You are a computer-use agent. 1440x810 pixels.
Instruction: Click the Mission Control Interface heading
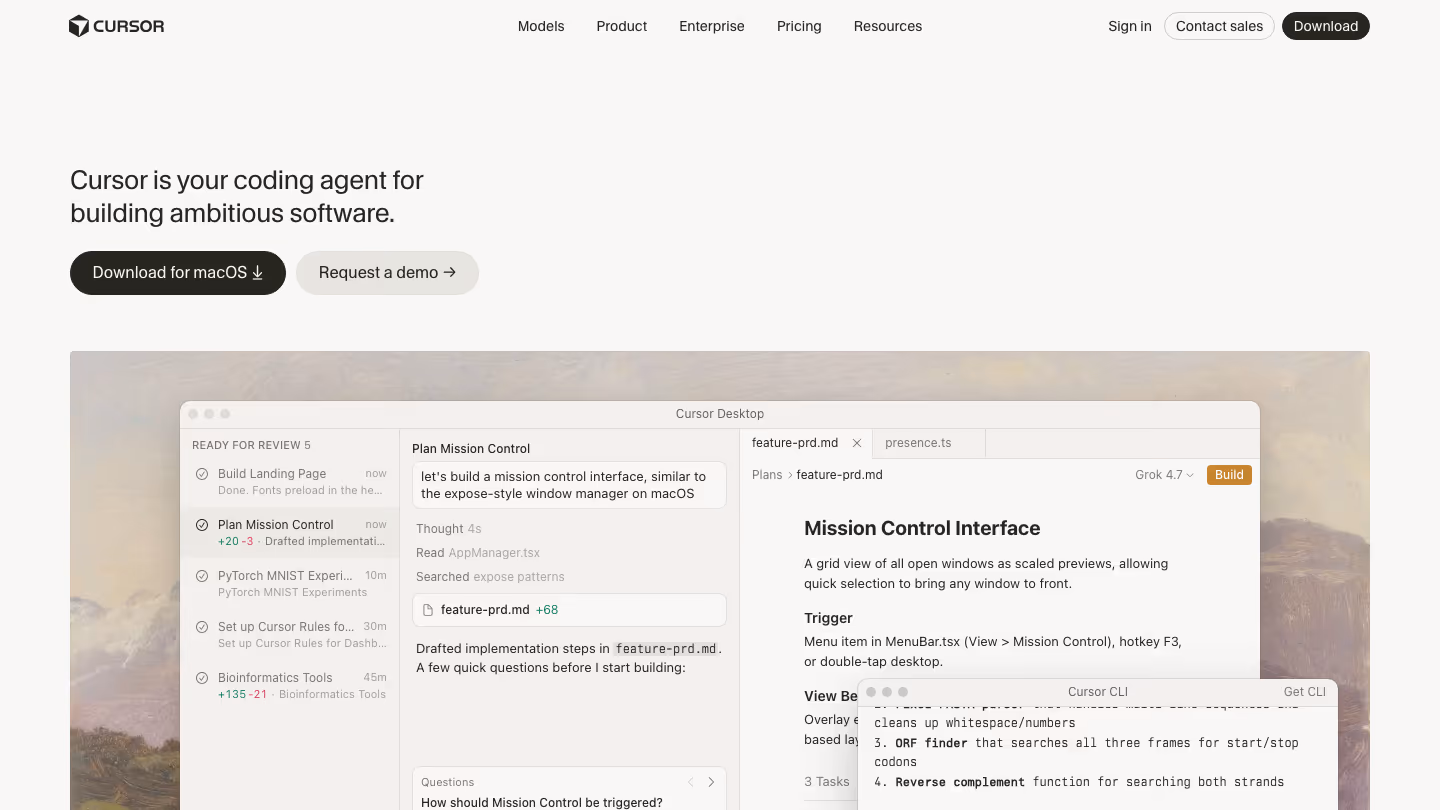(922, 528)
